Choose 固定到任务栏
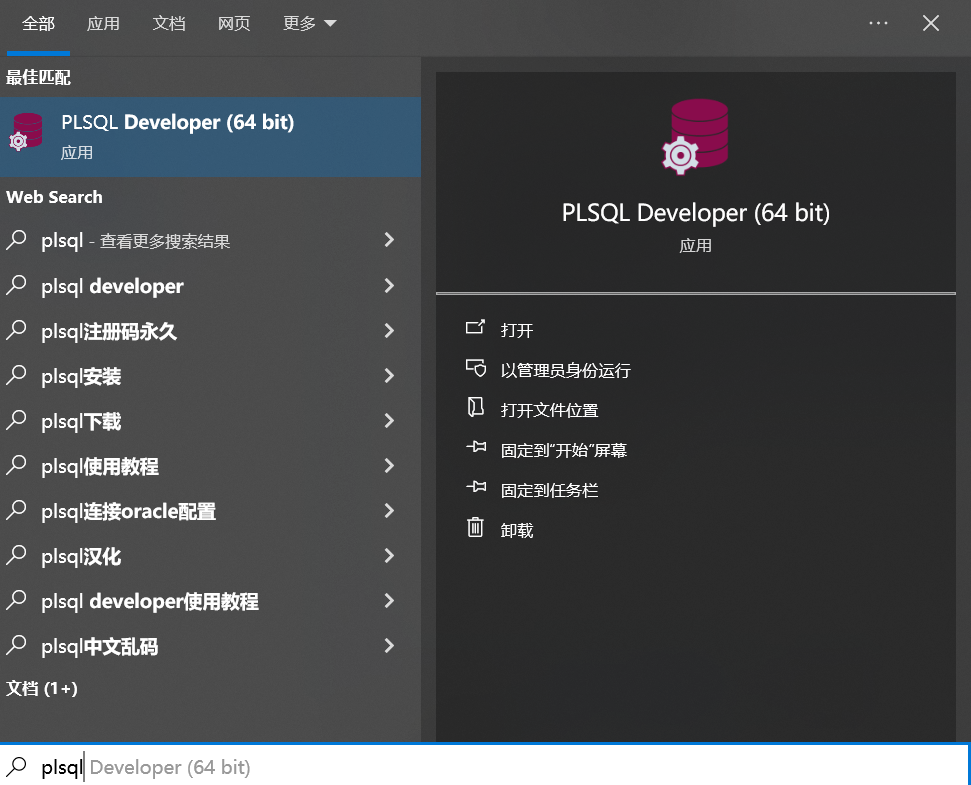 (549, 491)
